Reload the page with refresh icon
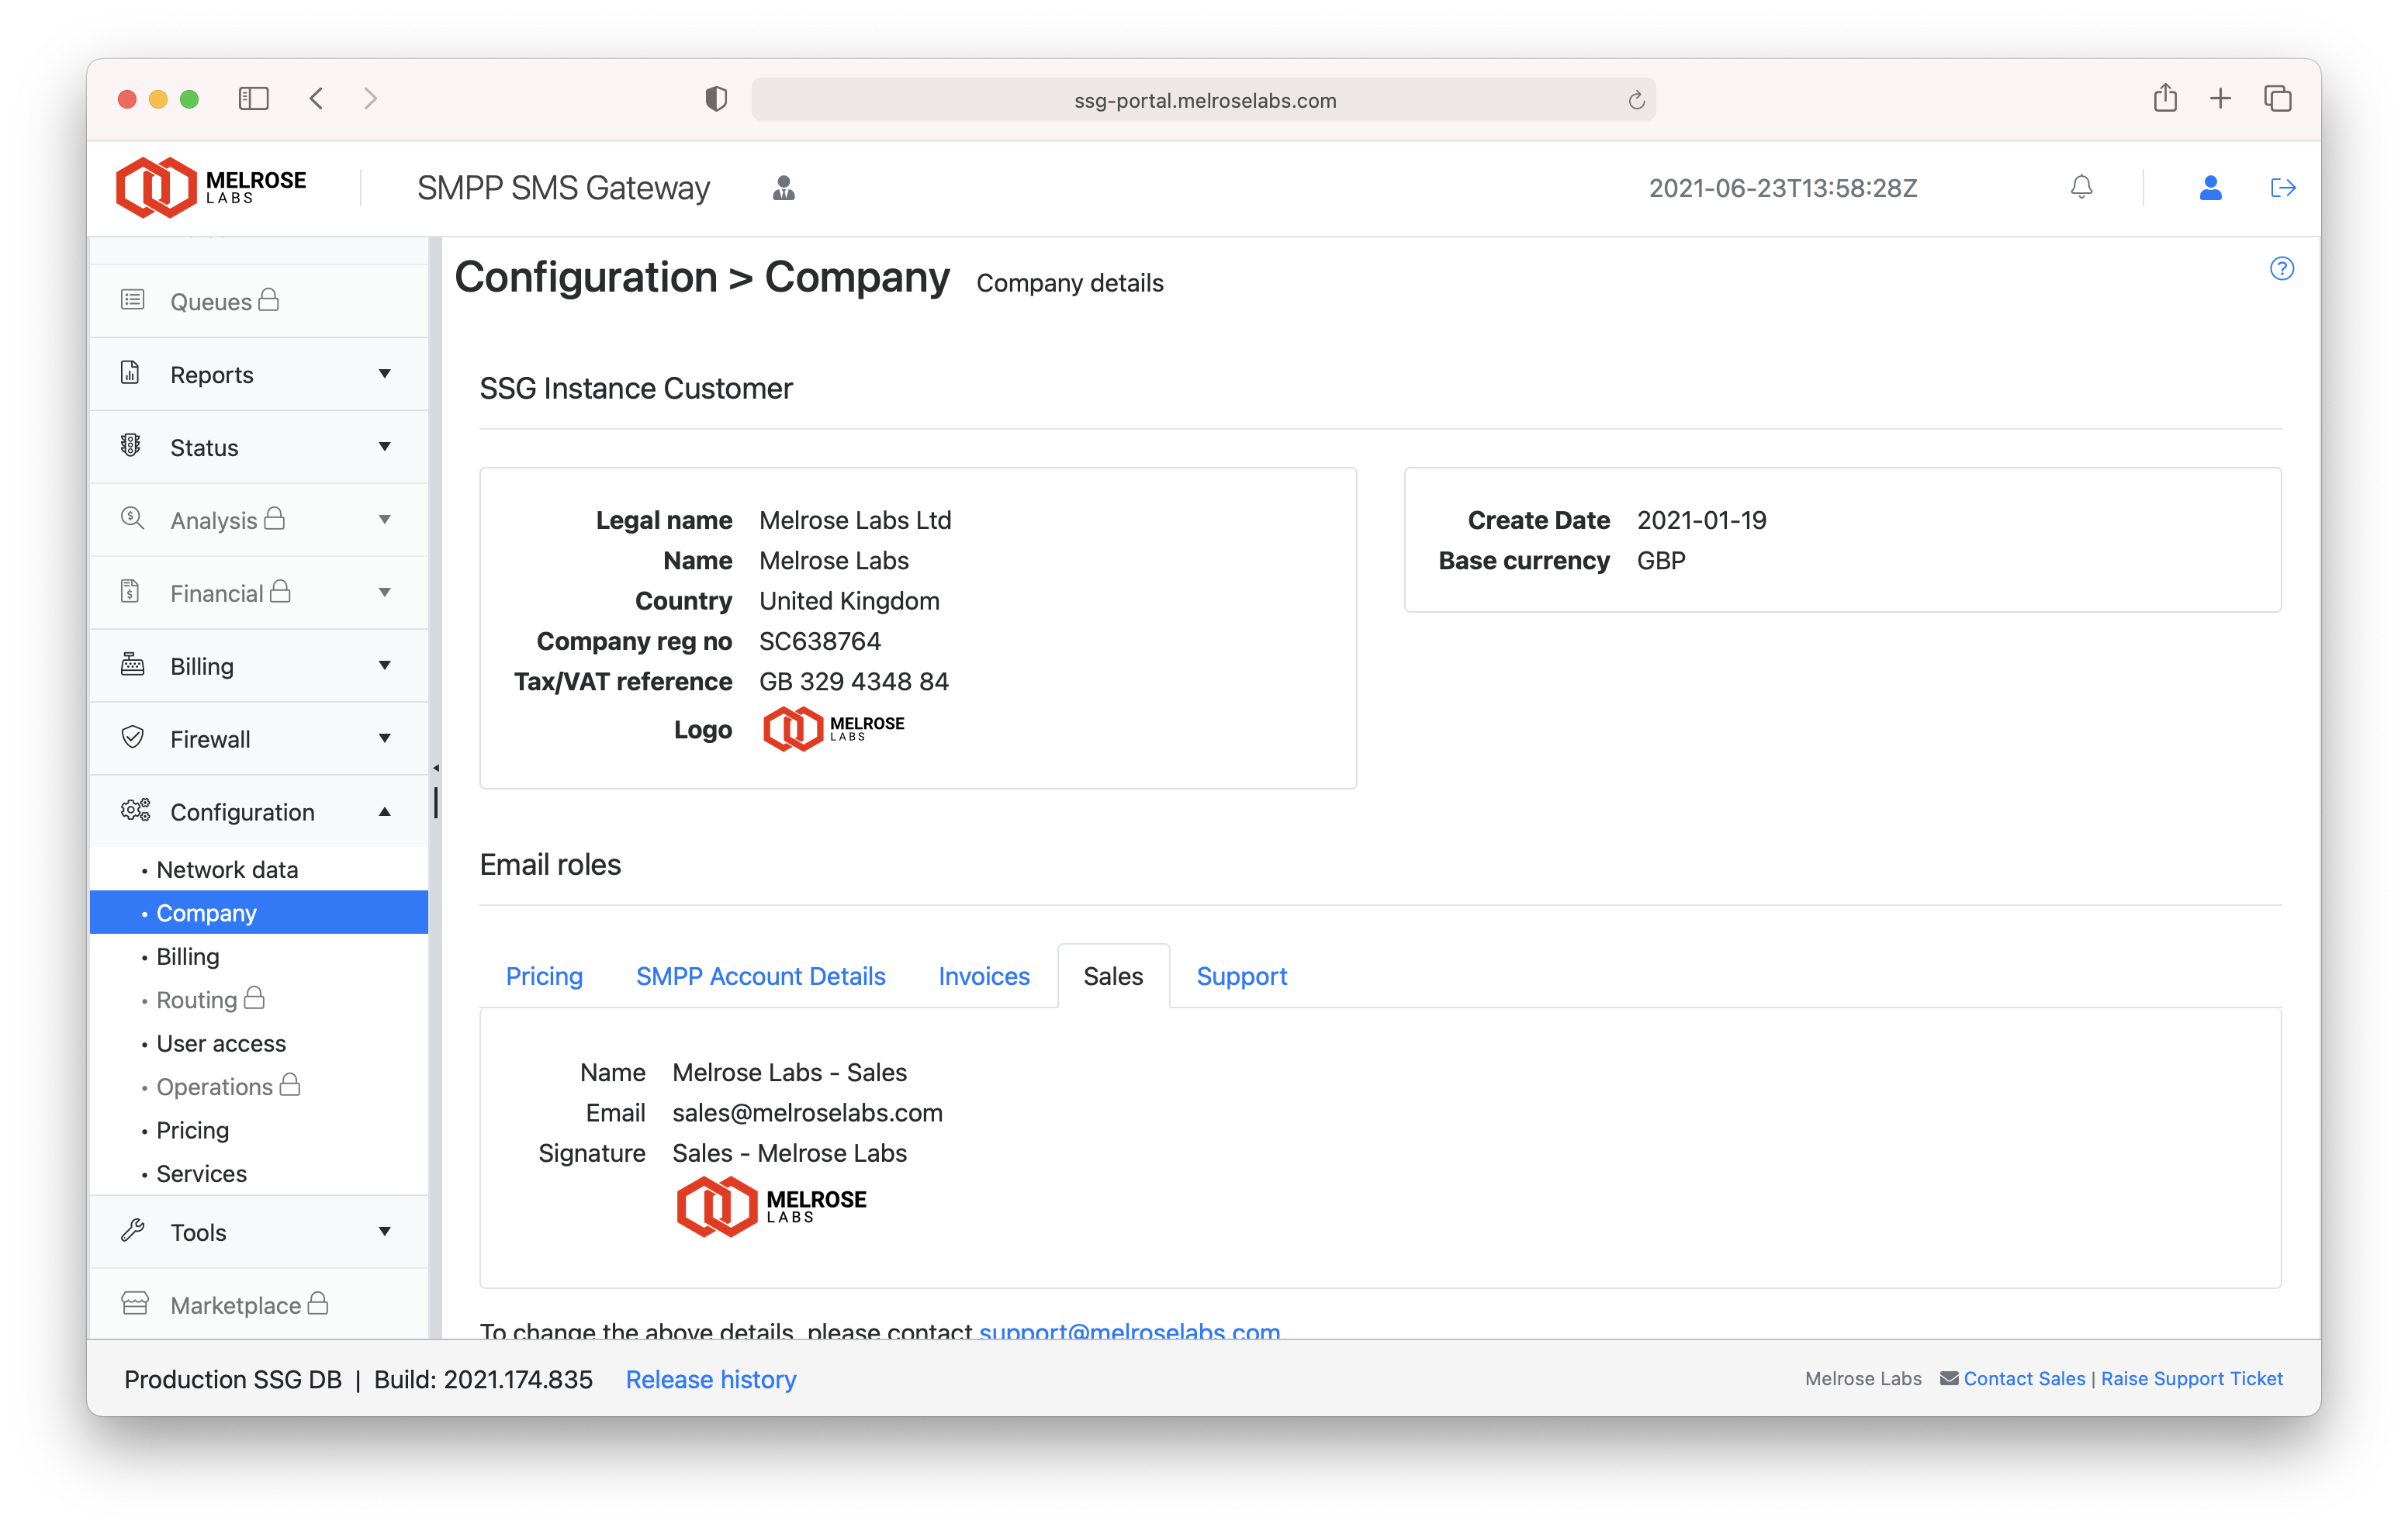The height and width of the screenshot is (1531, 2408). coord(1636,100)
